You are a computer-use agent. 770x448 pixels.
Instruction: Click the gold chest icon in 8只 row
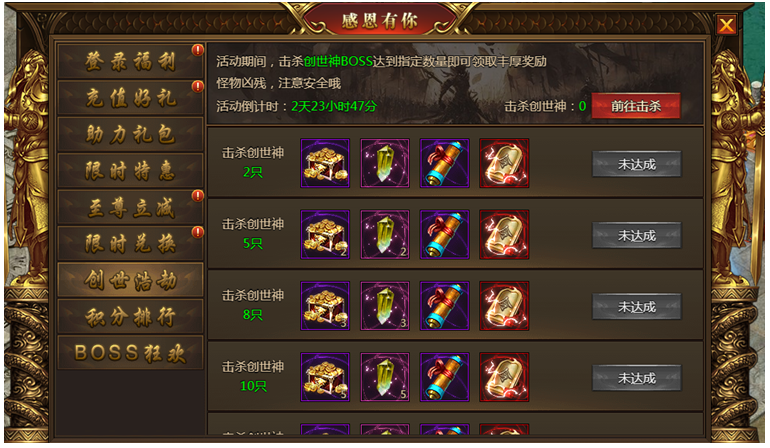[x=325, y=306]
